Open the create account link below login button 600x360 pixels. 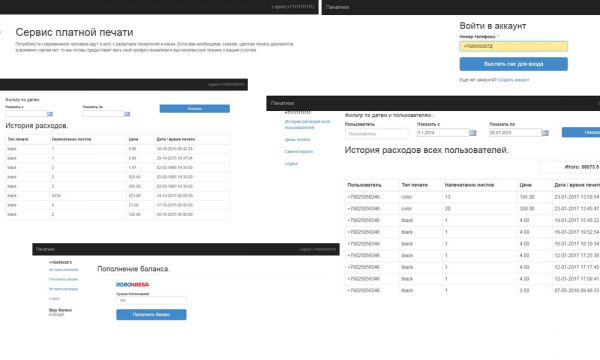514,80
